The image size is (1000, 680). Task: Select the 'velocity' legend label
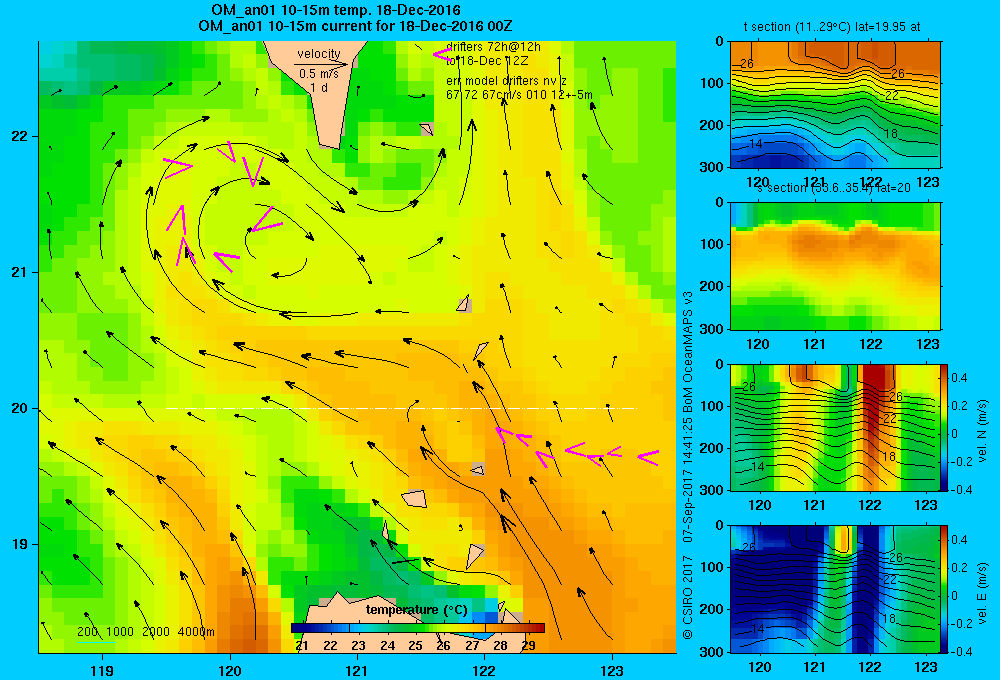[x=319, y=54]
